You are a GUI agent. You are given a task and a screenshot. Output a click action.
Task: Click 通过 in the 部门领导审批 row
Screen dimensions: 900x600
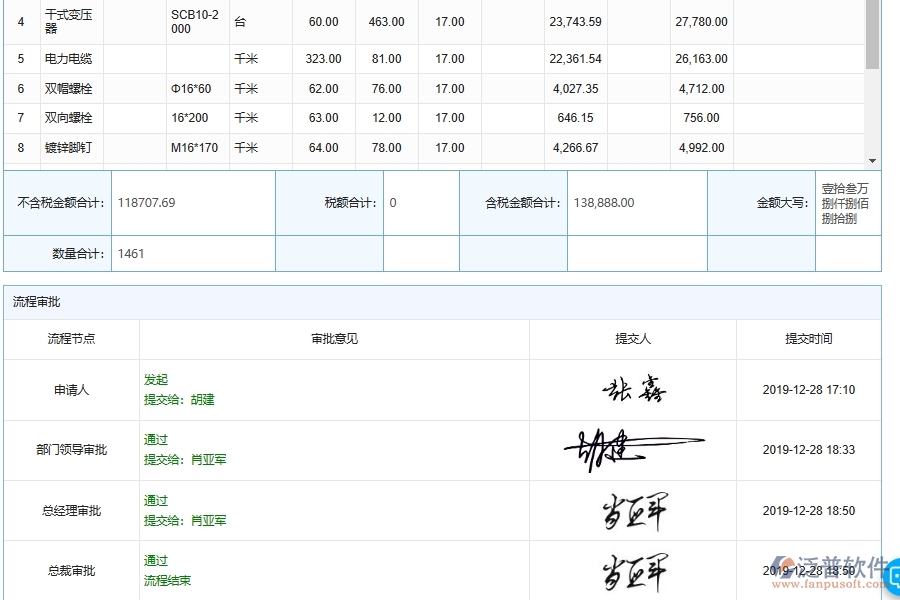[x=156, y=440]
